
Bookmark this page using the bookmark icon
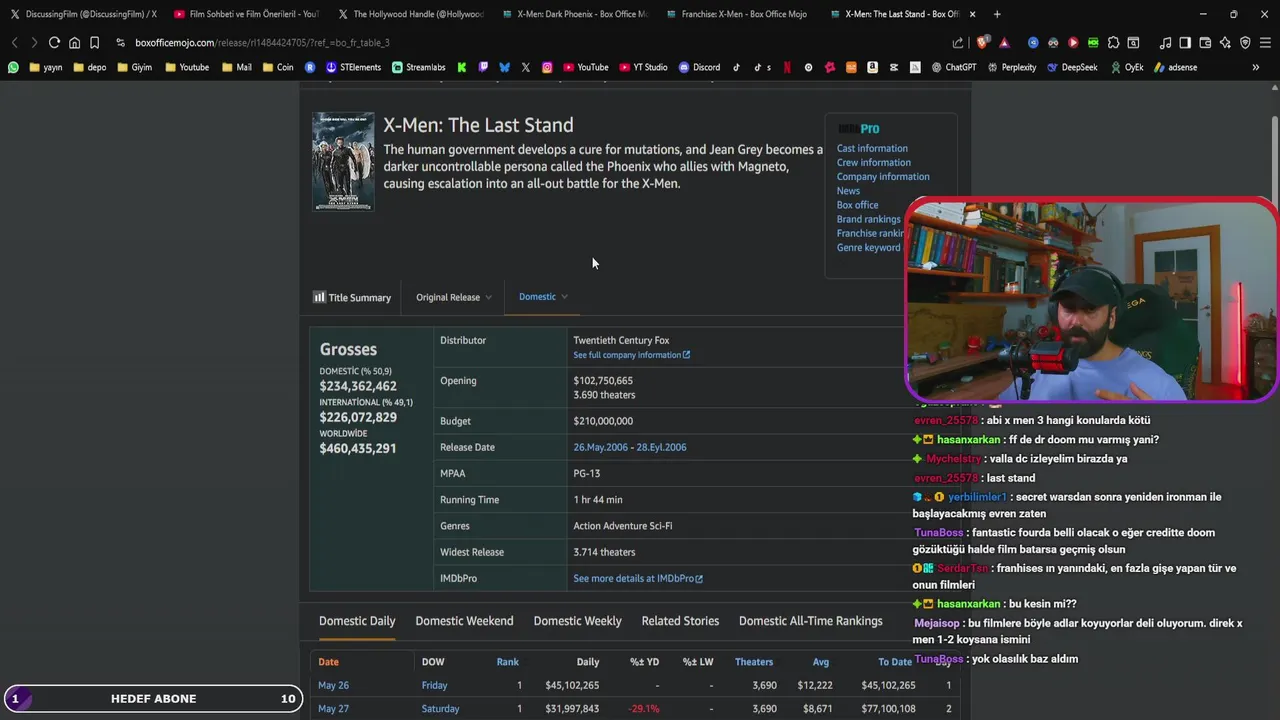pyautogui.click(x=94, y=43)
